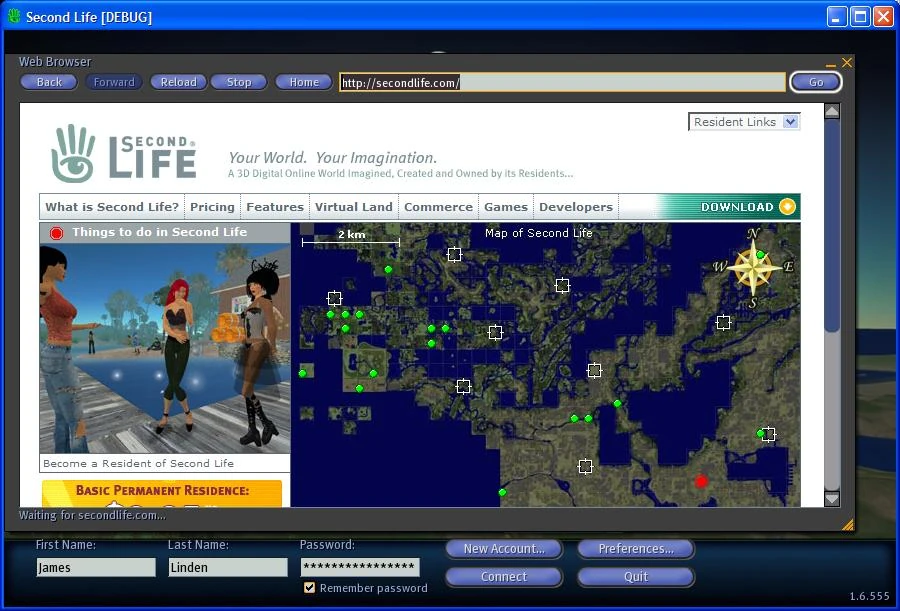Click scroll down arrow of web page
The height and width of the screenshot is (611, 900).
click(832, 498)
